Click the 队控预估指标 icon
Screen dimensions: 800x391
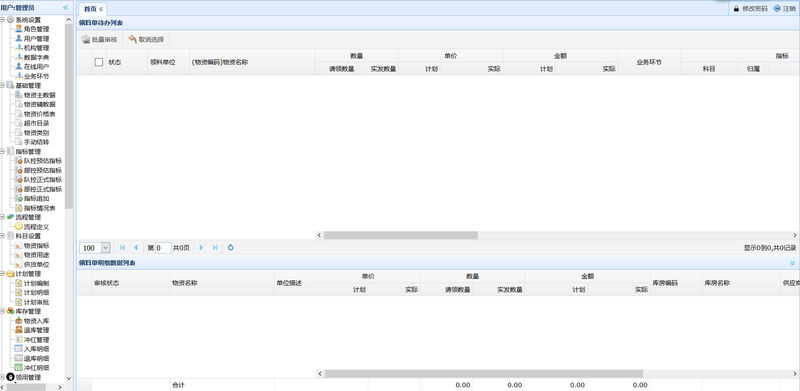pyautogui.click(x=19, y=161)
